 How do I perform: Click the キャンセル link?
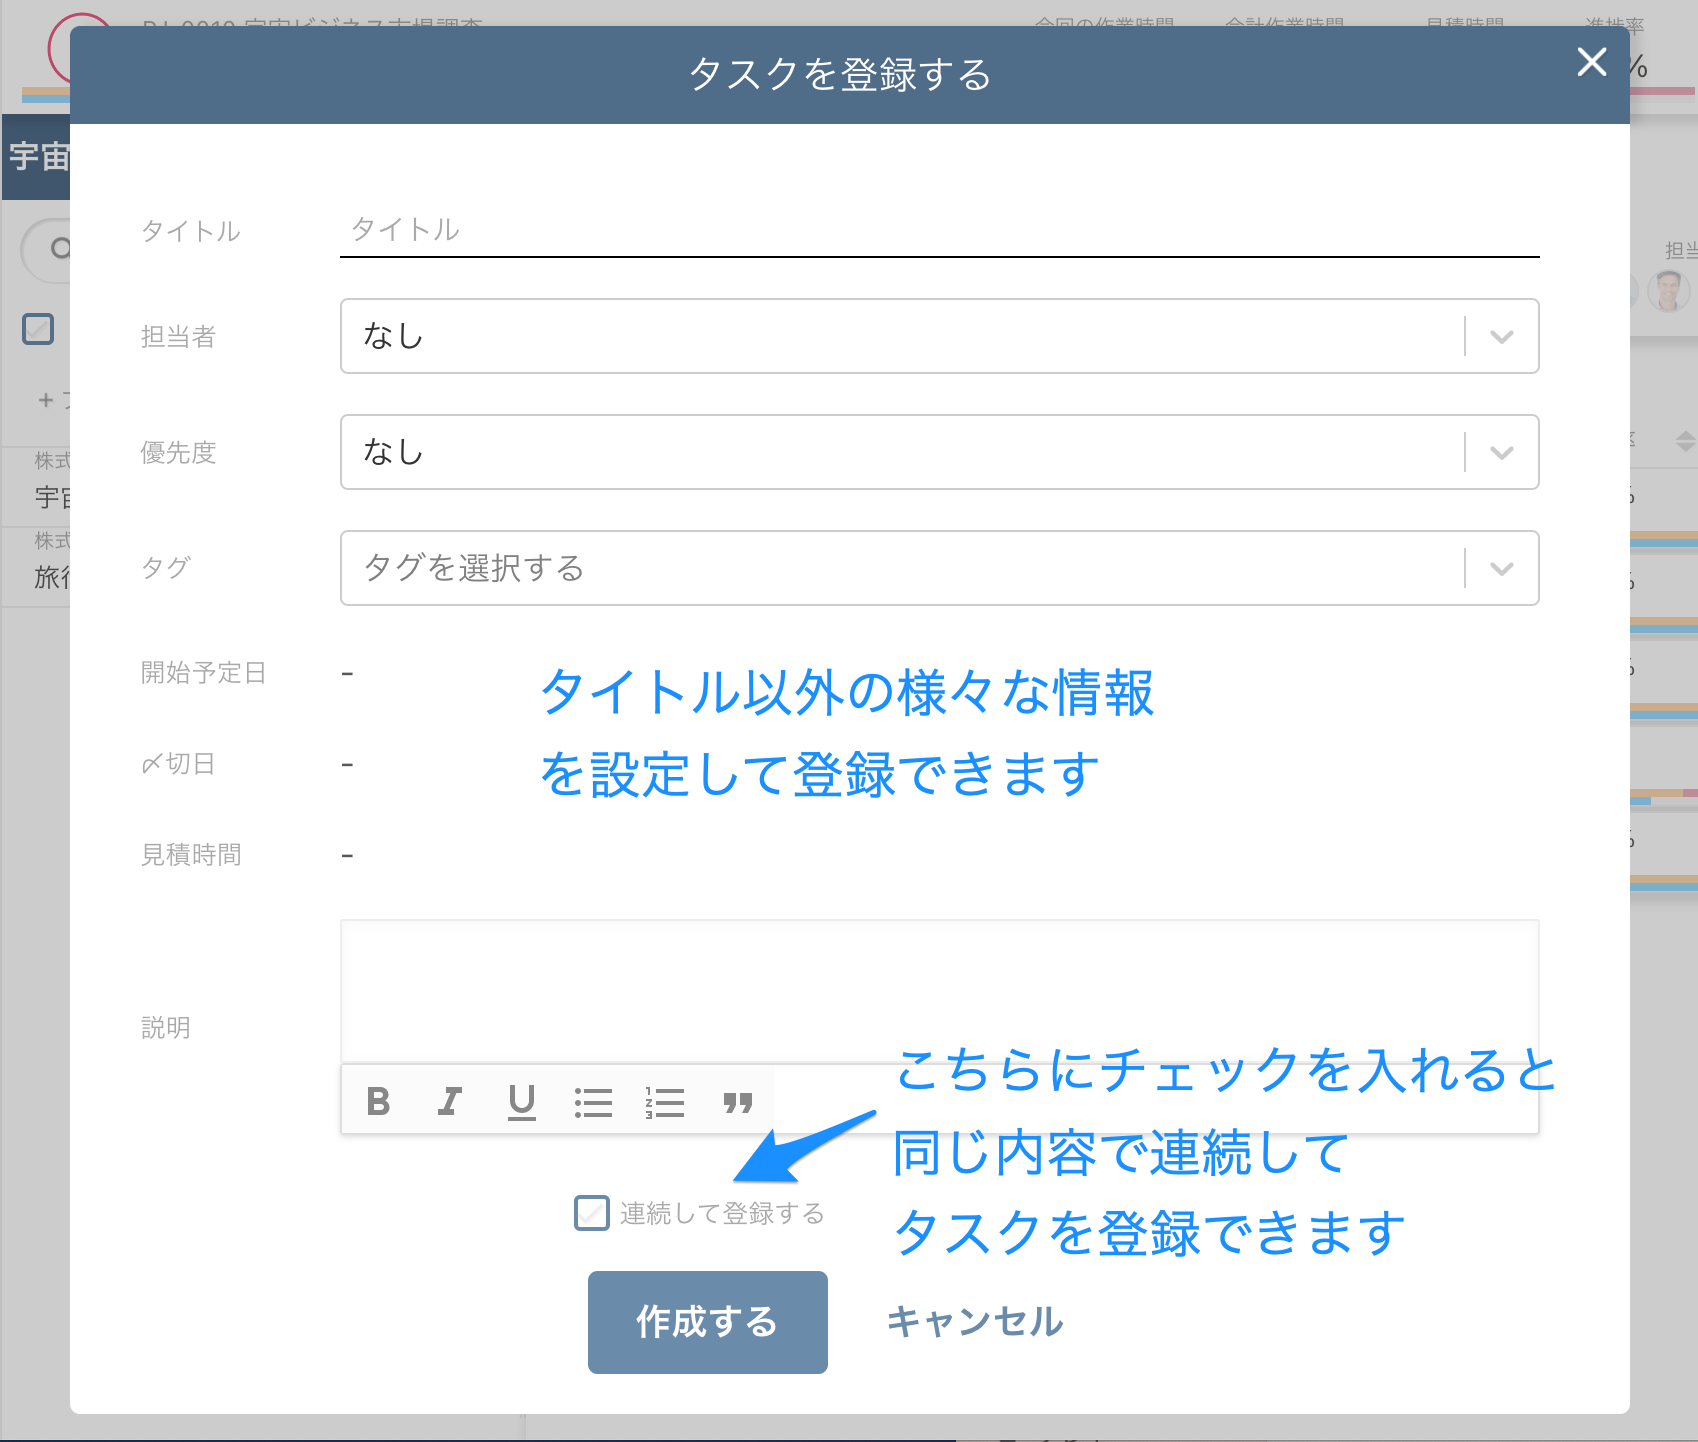[x=975, y=1321]
